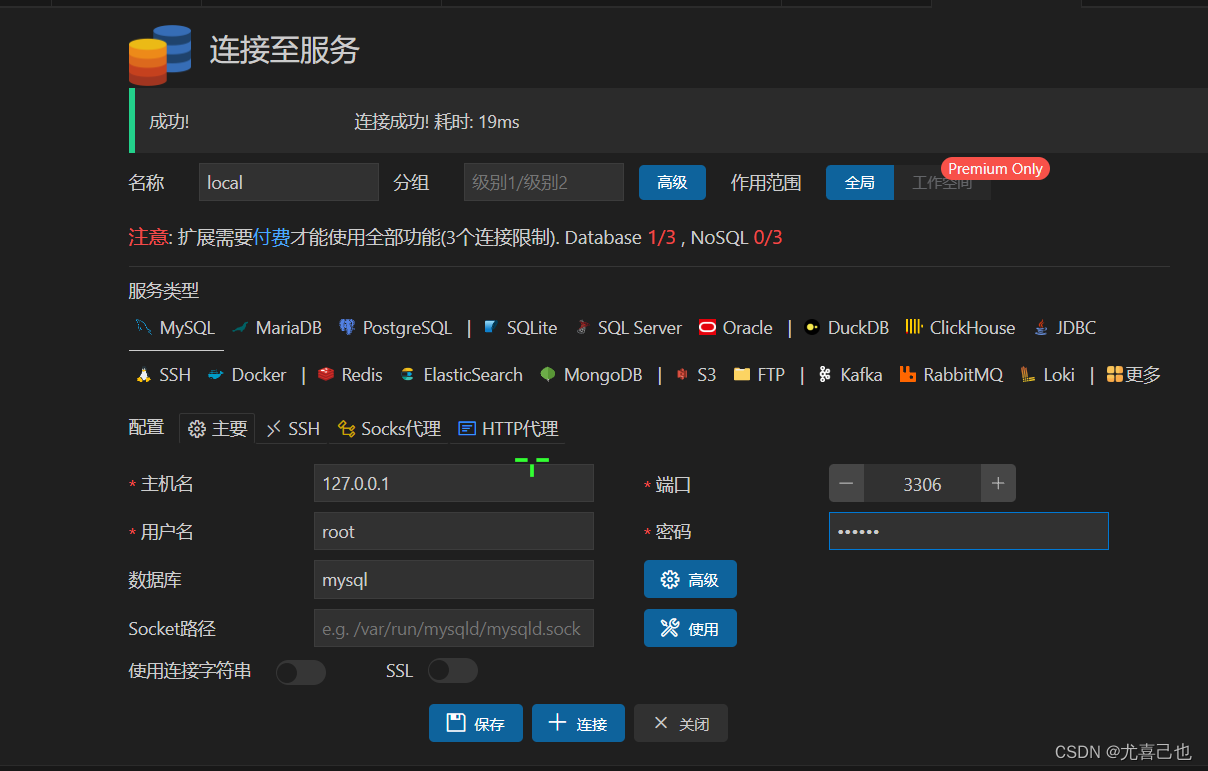Click the 高级 button beside 分组
Screen dimensions: 1208x771
coord(672,183)
